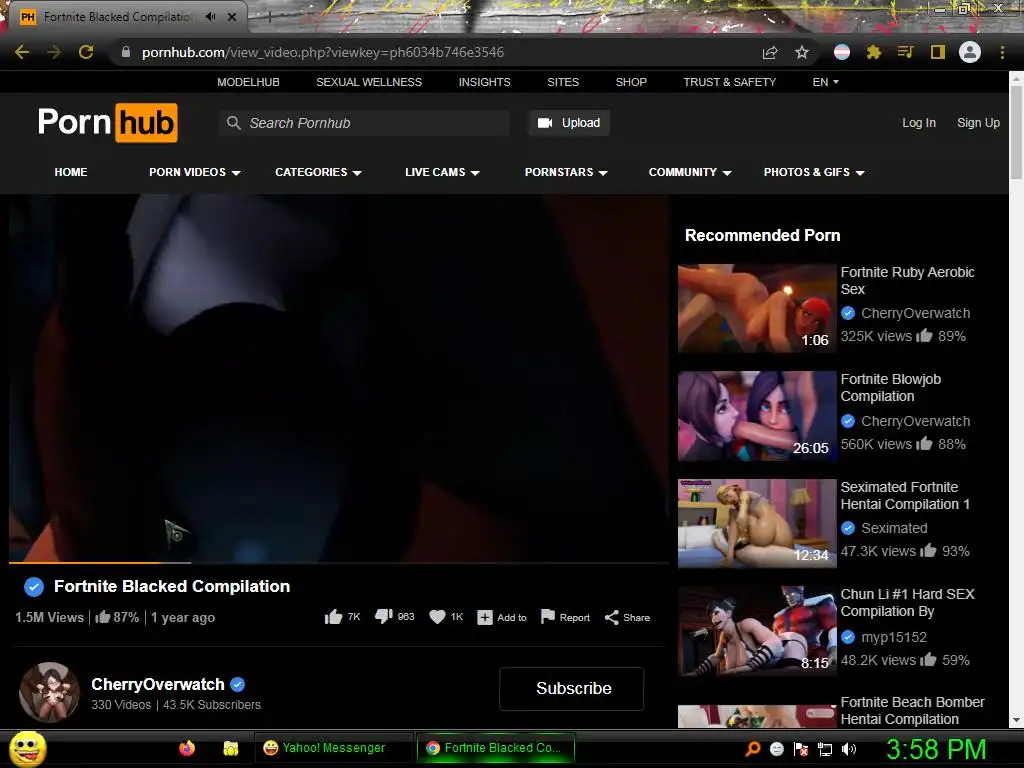Click the CherryOverwatch channel avatar
The width and height of the screenshot is (1024, 768).
coord(49,692)
